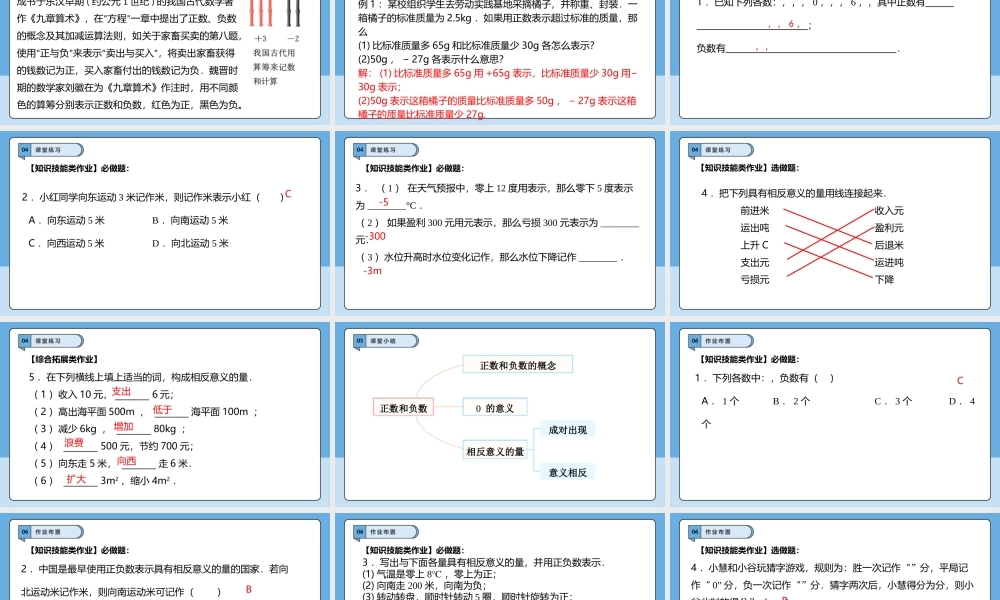Click the matching item 运出吨
The height and width of the screenshot is (600, 1000).
pyautogui.click(x=755, y=228)
